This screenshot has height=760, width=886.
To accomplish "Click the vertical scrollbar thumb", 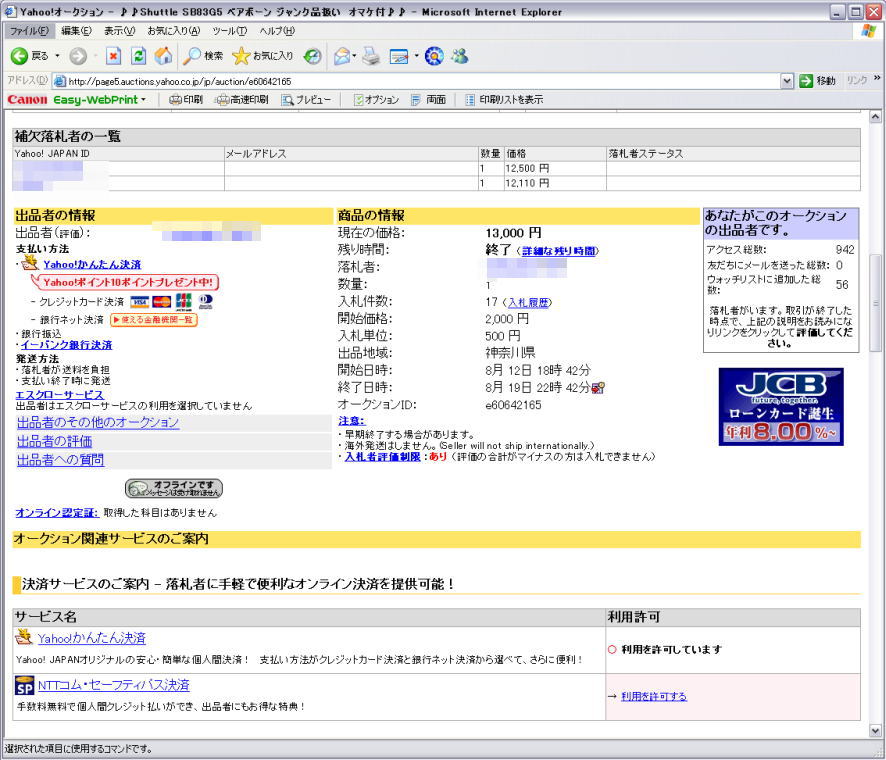I will [x=875, y=302].
